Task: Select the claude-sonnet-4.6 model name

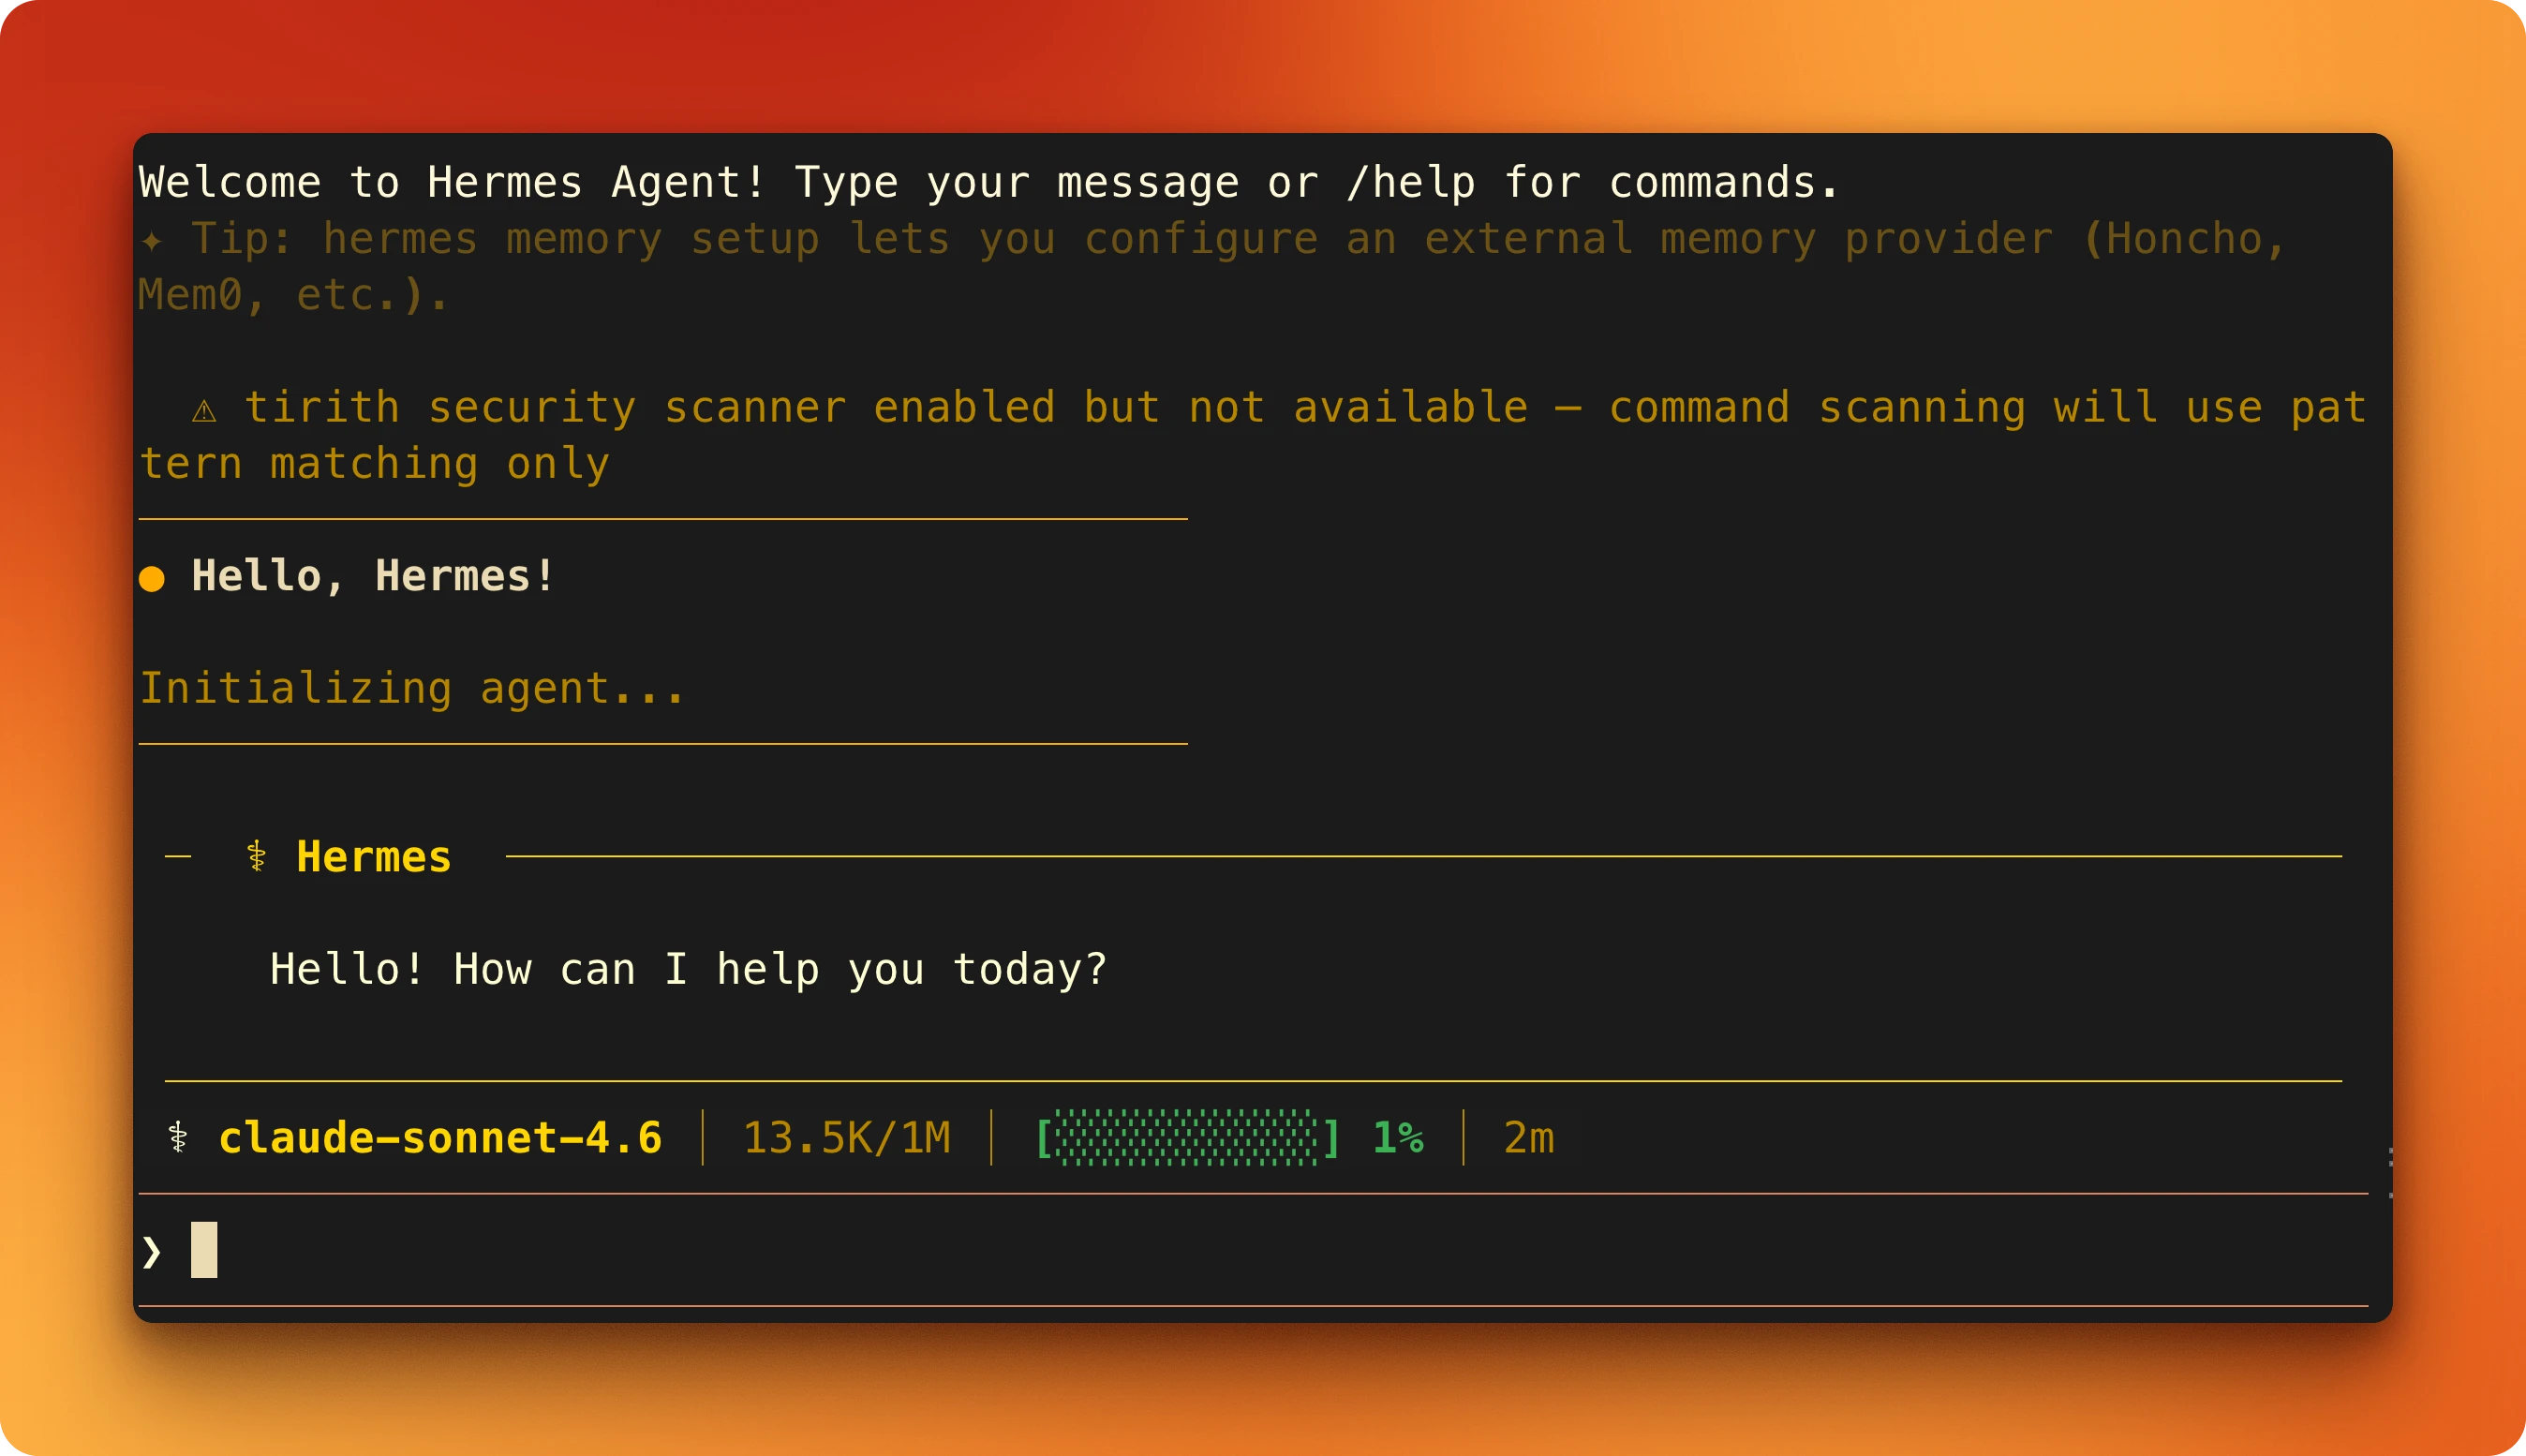Action: pyautogui.click(x=440, y=1138)
